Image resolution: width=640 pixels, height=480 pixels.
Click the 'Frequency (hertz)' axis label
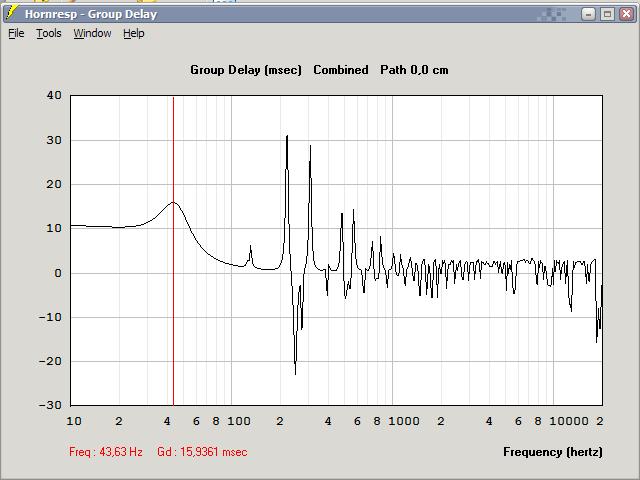tap(553, 452)
